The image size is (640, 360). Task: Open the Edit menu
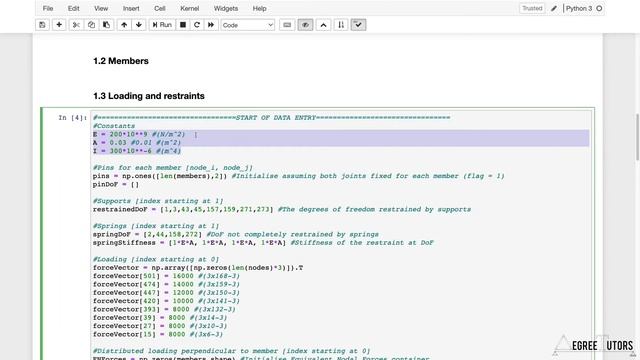coord(73,8)
